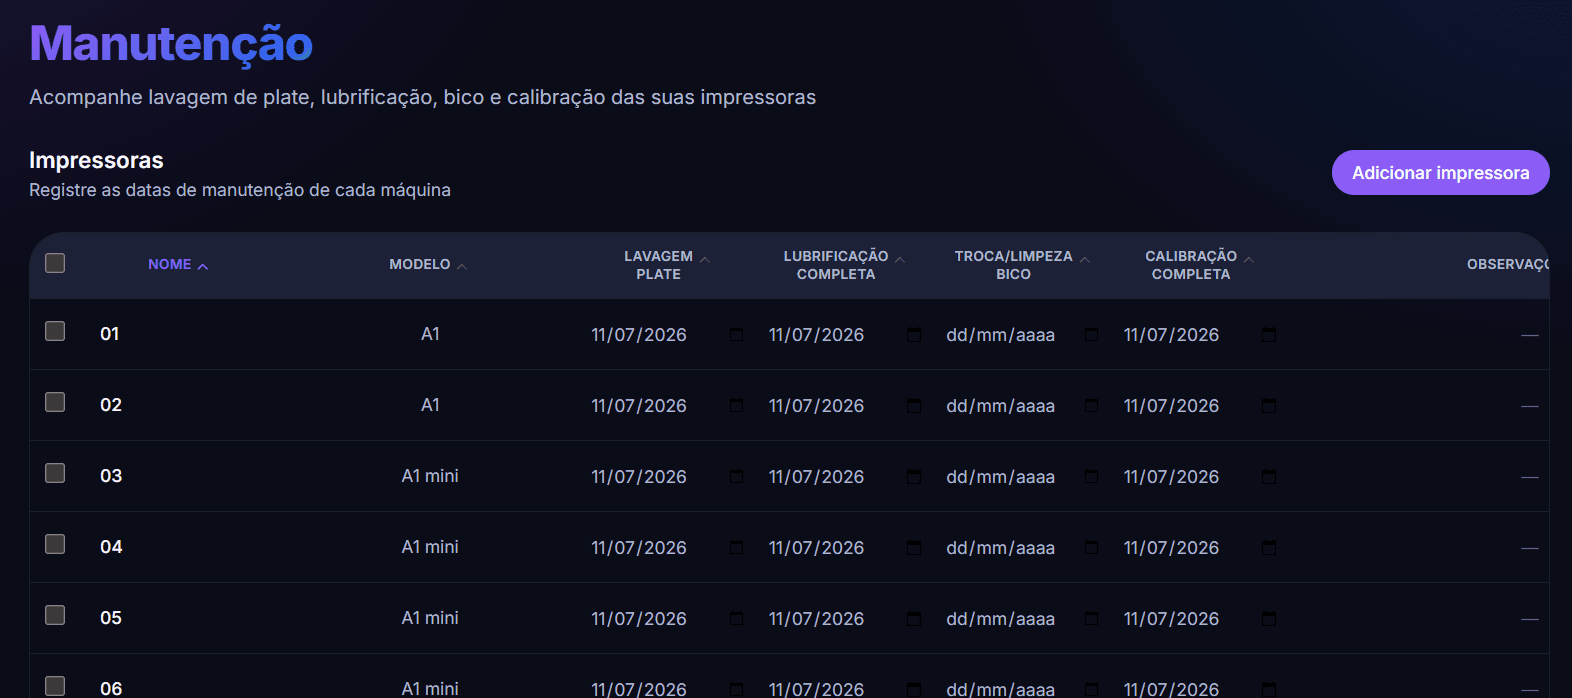Open calendar icon for printer 04 Calibração date
This screenshot has height=698, width=1572.
click(x=1269, y=548)
